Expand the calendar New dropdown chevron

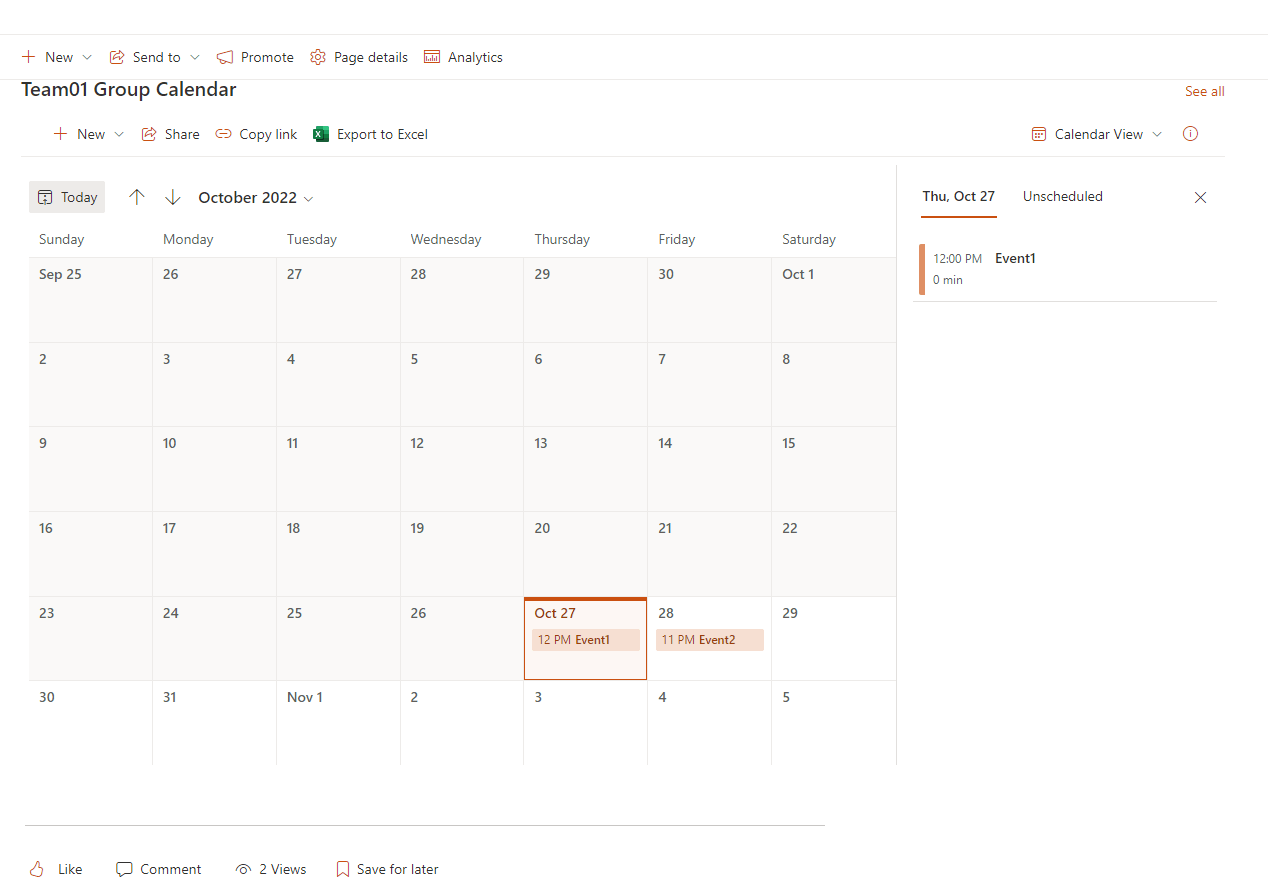click(119, 134)
